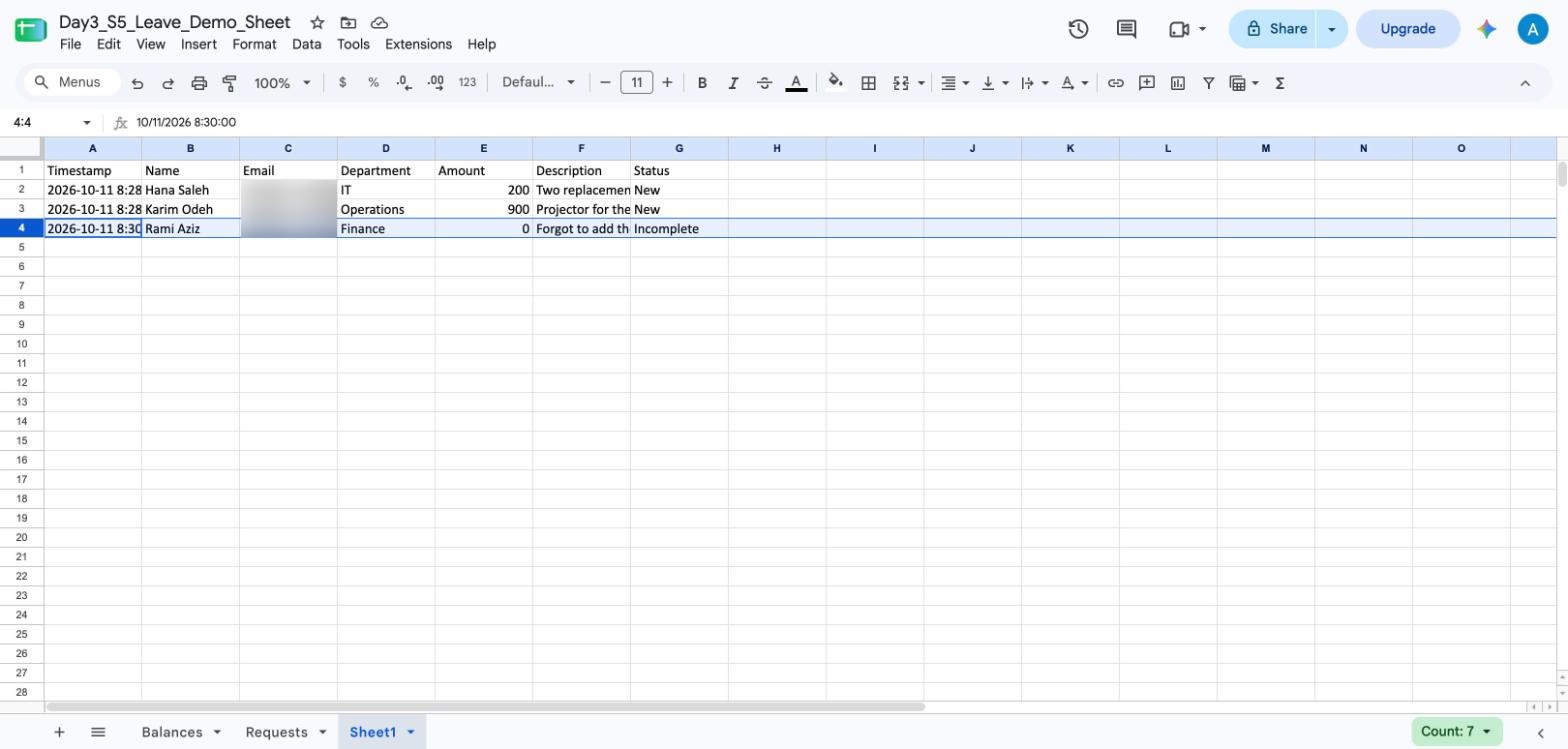
Task: Star the document title
Action: coord(317,22)
